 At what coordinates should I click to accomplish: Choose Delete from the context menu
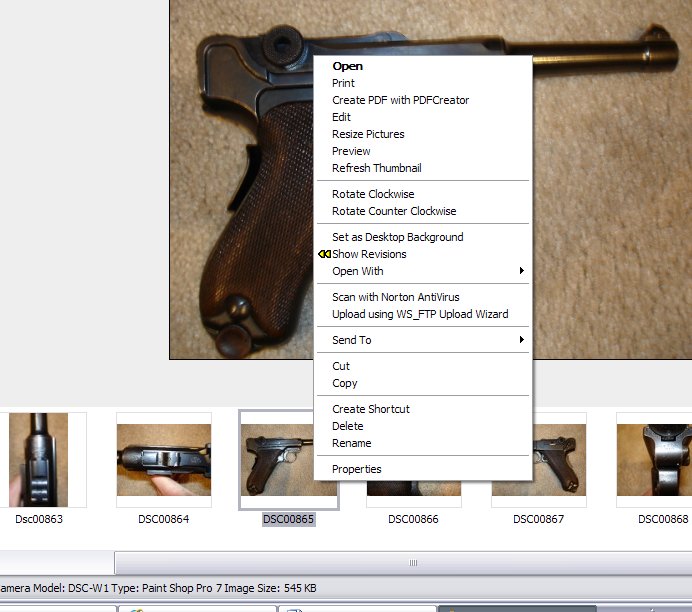pos(423,426)
